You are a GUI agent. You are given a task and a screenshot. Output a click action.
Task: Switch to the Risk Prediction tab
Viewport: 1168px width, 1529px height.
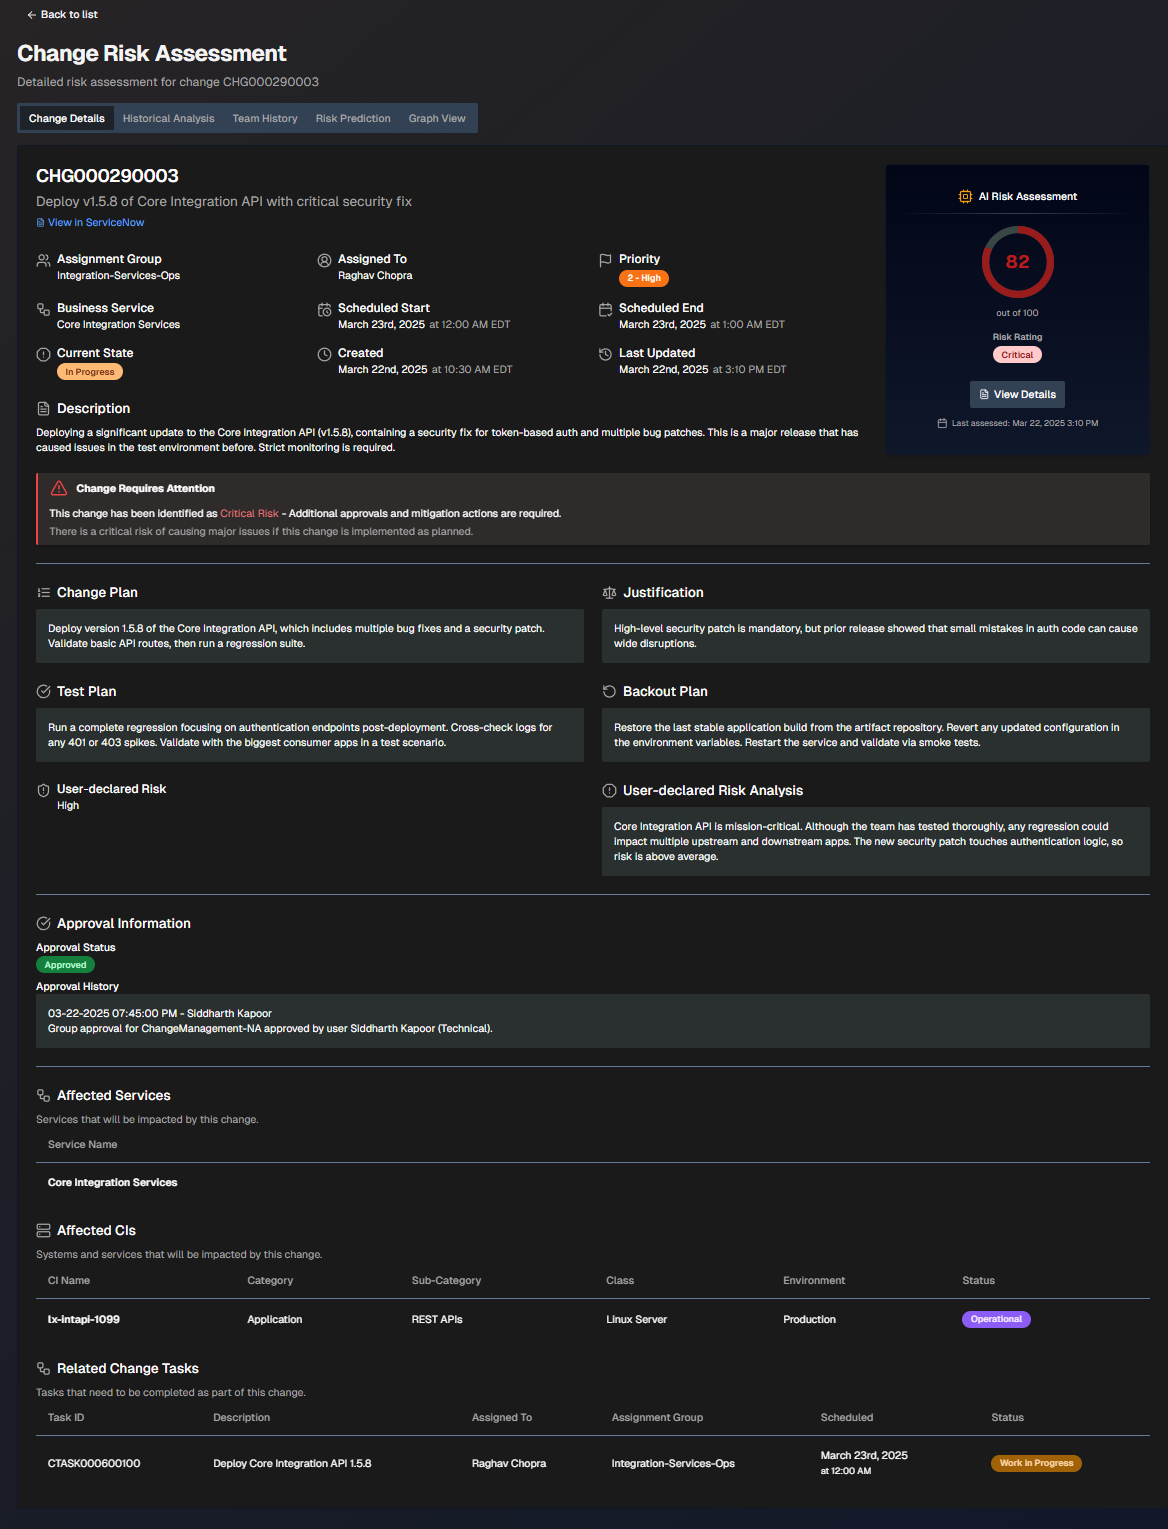(x=352, y=118)
